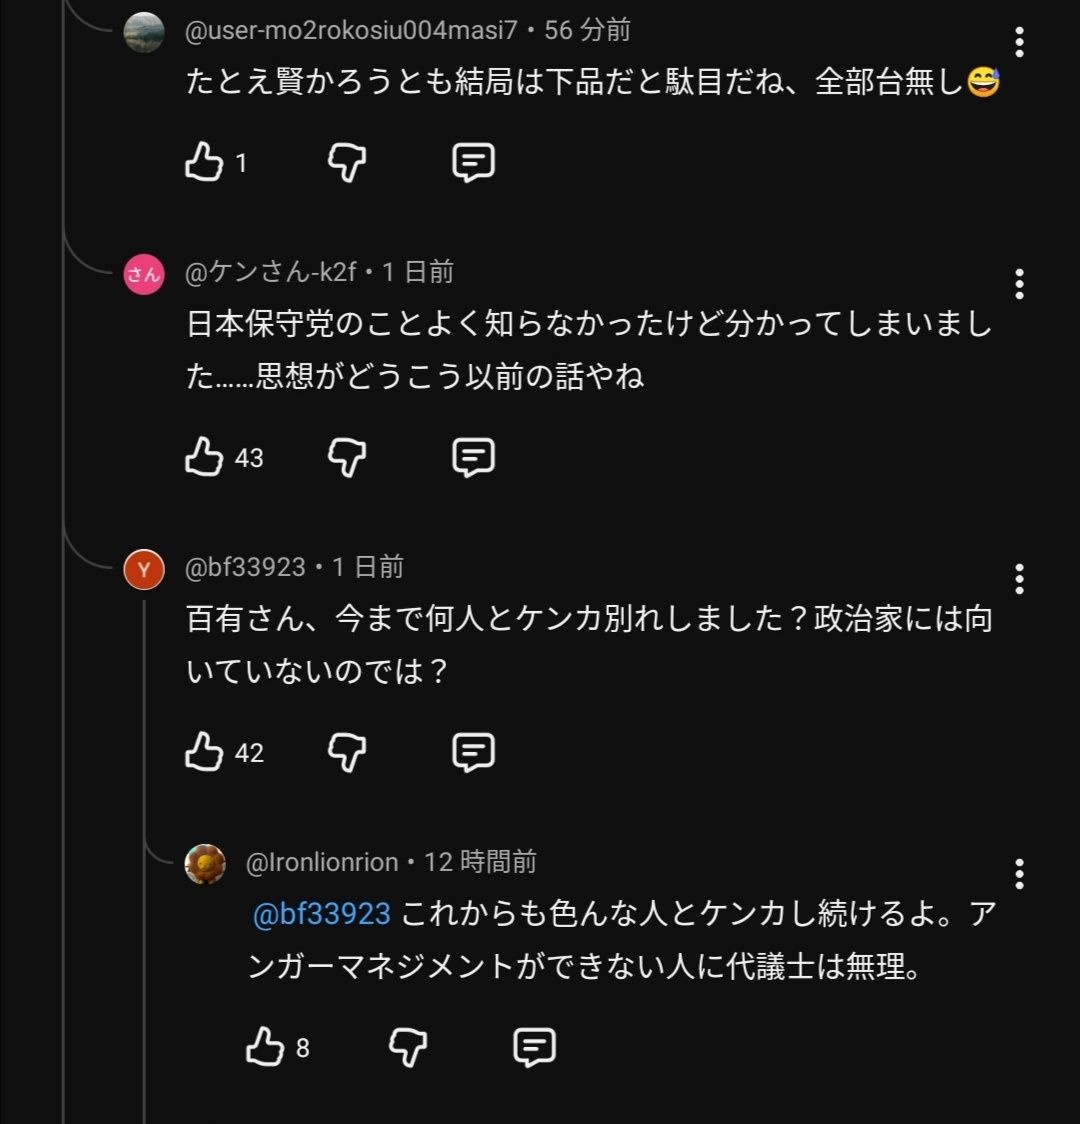The width and height of the screenshot is (1080, 1124).
Task: Open the @bf33923 username link
Action: (245, 567)
